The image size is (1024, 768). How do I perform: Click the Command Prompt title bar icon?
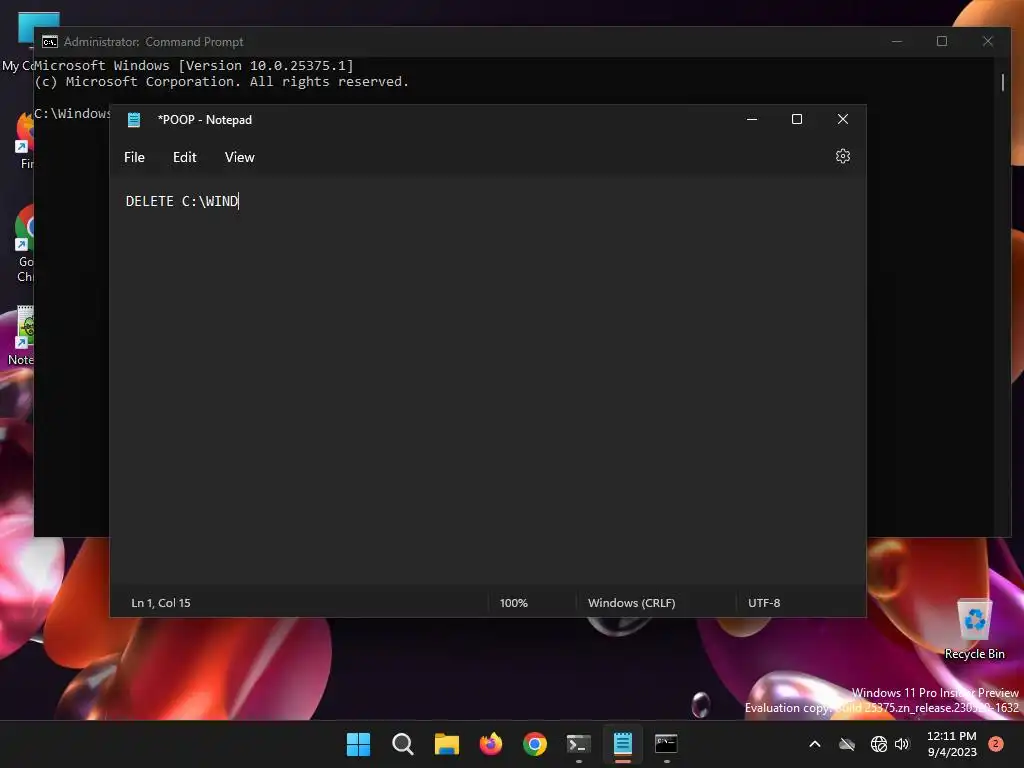tap(50, 42)
